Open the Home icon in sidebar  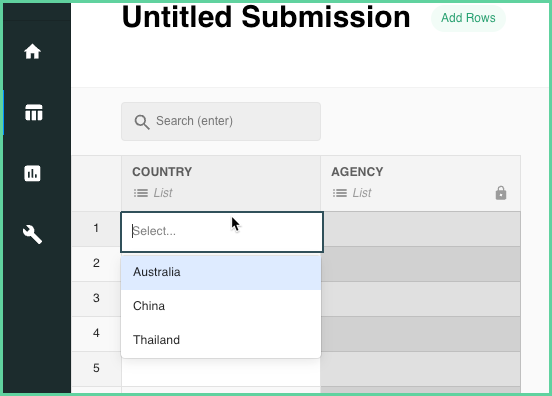pyautogui.click(x=32, y=51)
